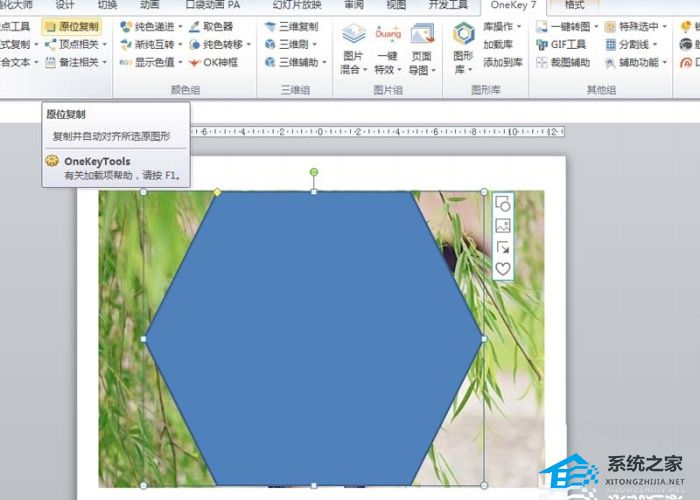The width and height of the screenshot is (700, 500).
Task: Click the resize arrow icon in the floating toolbar
Action: (x=503, y=247)
